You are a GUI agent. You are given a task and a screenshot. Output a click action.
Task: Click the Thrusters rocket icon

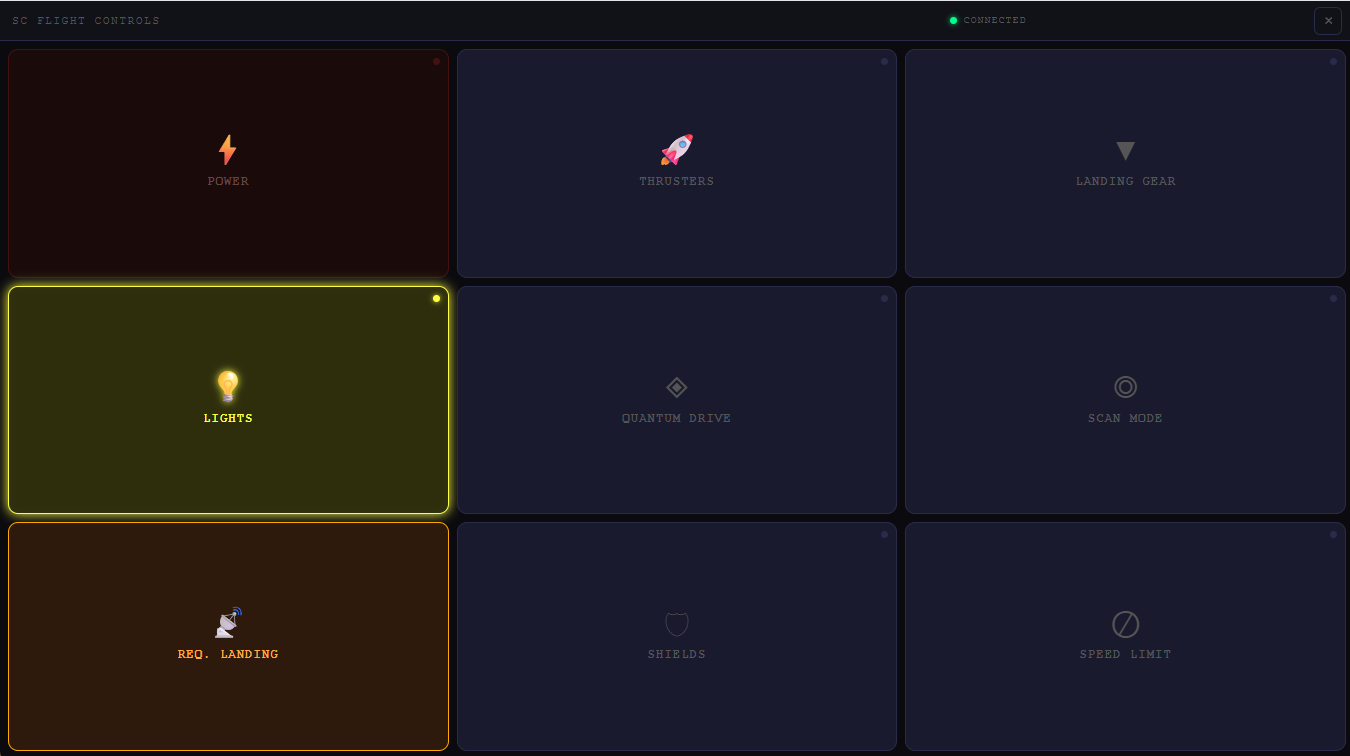(x=677, y=150)
